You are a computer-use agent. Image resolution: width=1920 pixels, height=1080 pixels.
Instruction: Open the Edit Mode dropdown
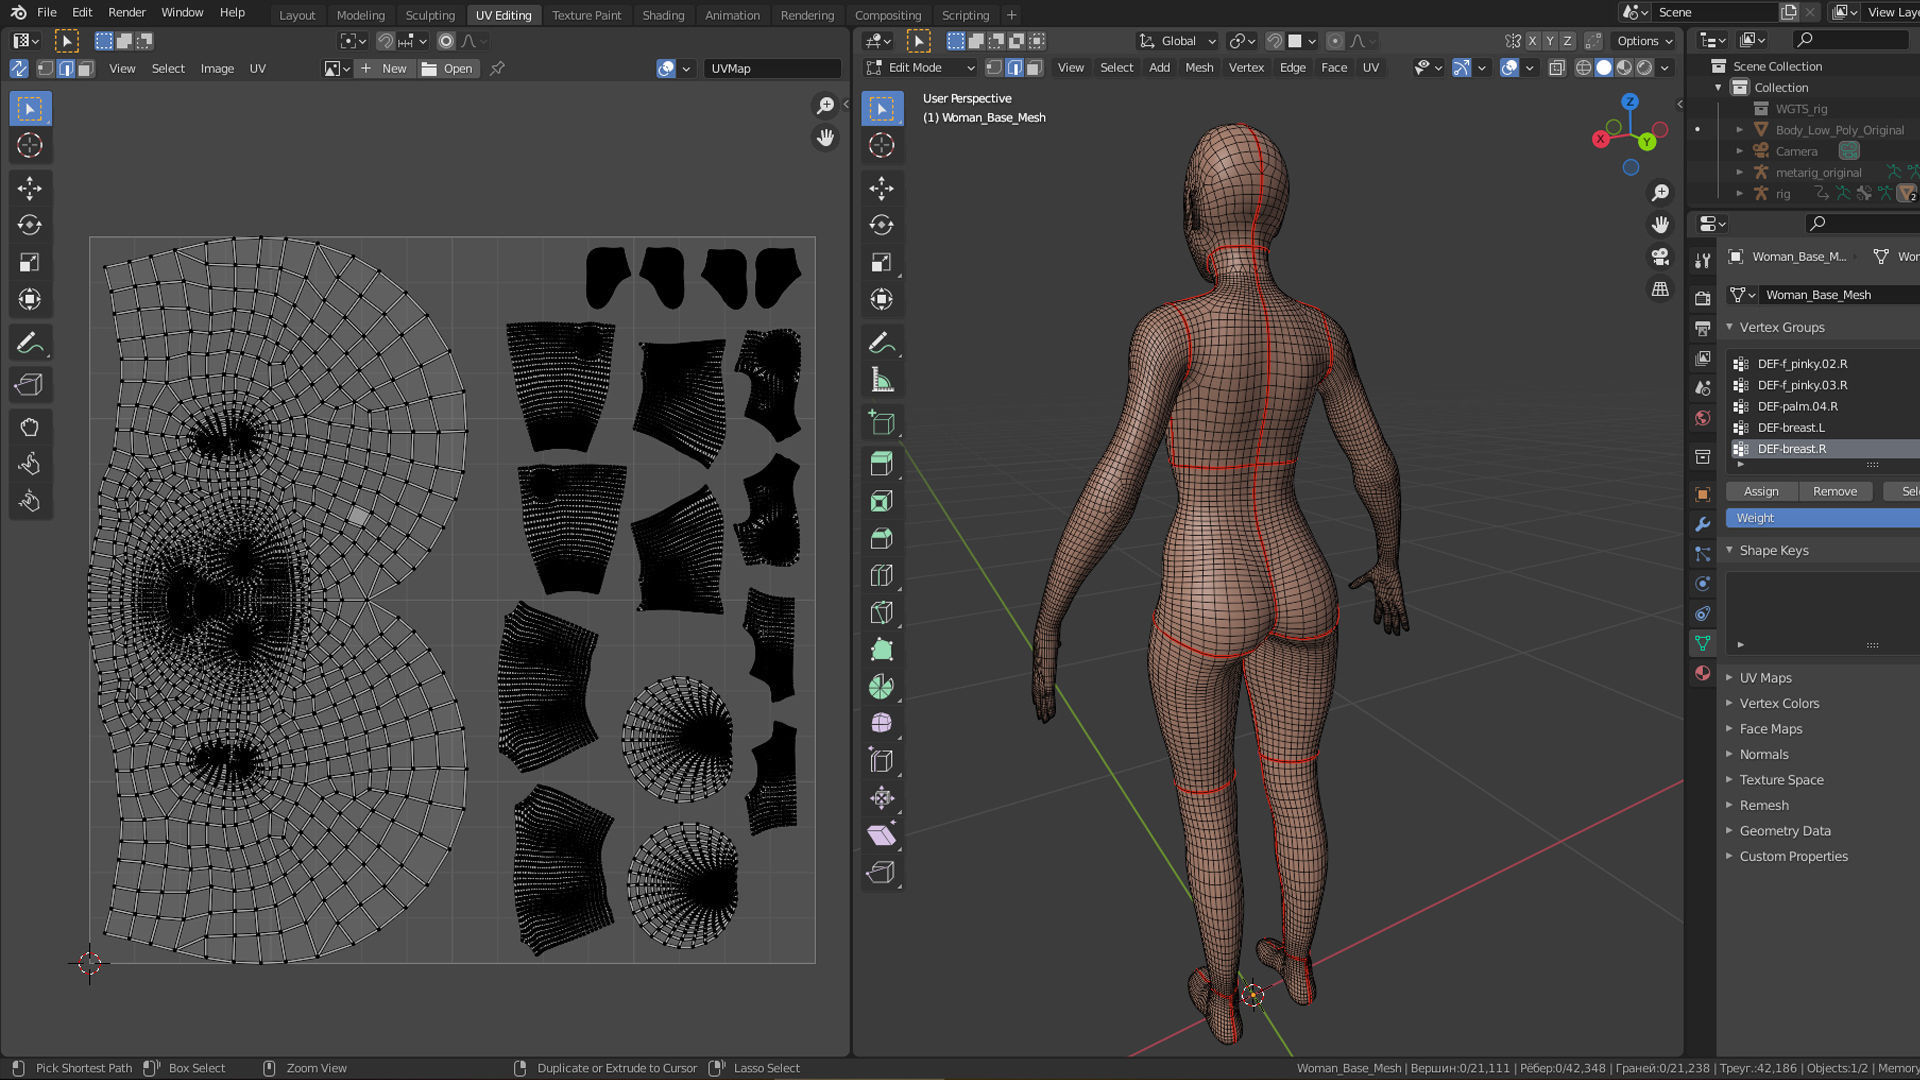click(x=921, y=68)
